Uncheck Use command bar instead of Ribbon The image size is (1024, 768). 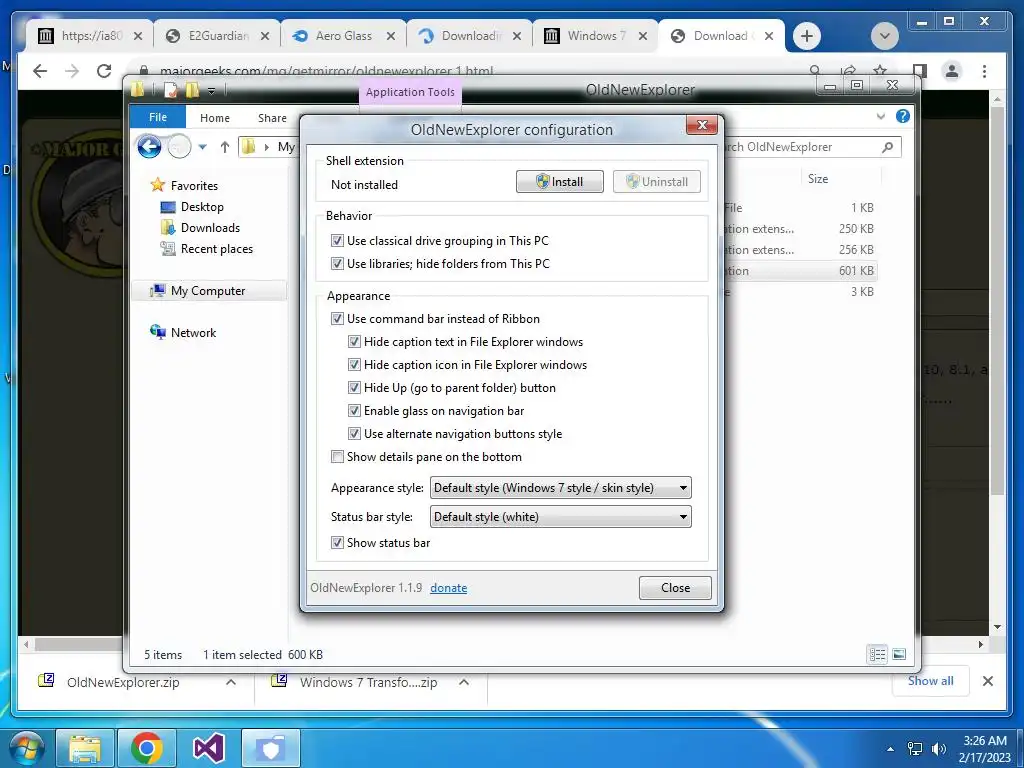337,319
